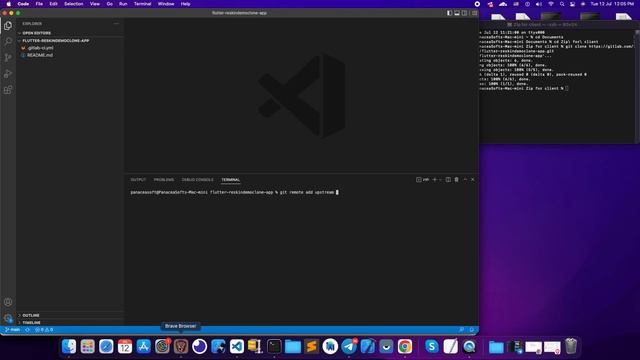
Task: Open Spotlight search in menu bar
Action: (x=562, y=4)
